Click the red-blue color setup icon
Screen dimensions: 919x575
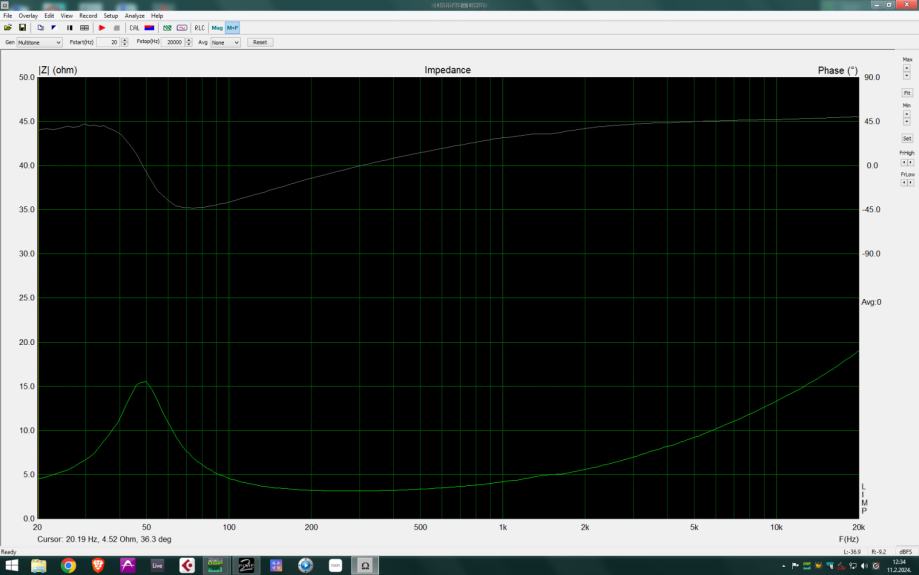pos(149,28)
